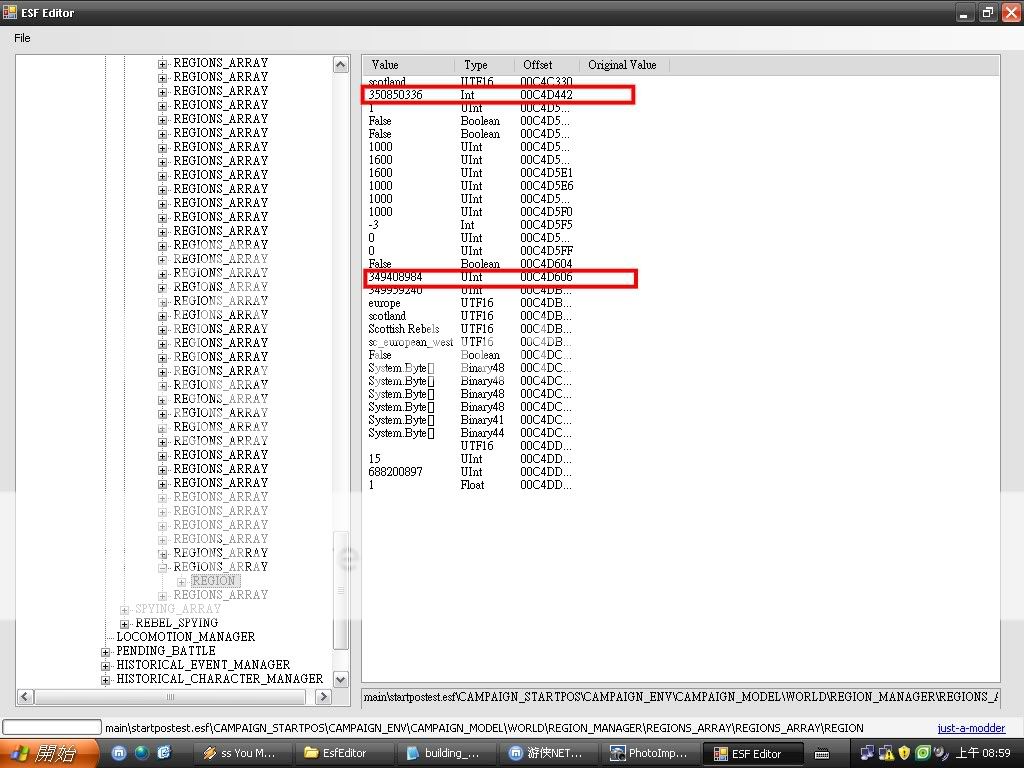Screen dimensions: 1024x768
Task: Launch the globe browser quick-launch icon
Action: [142, 753]
